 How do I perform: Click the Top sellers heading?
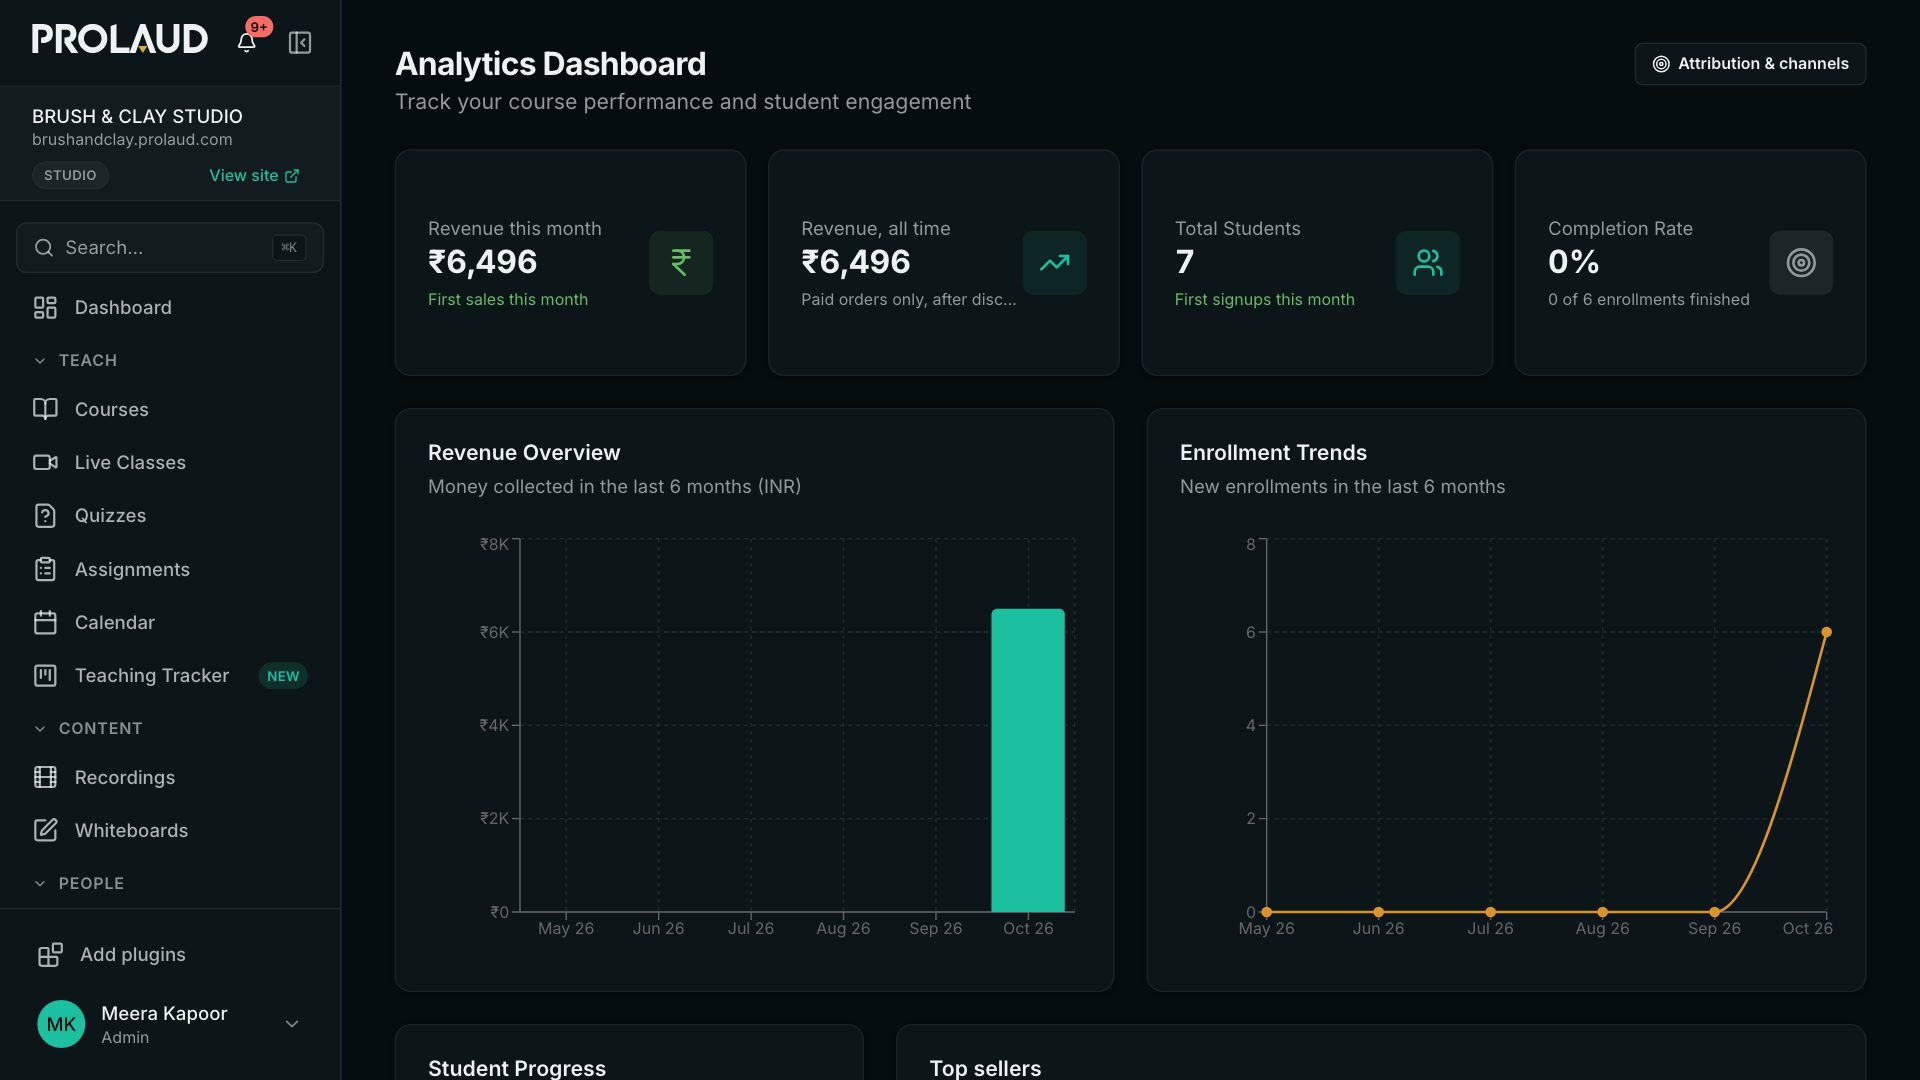(x=985, y=1068)
